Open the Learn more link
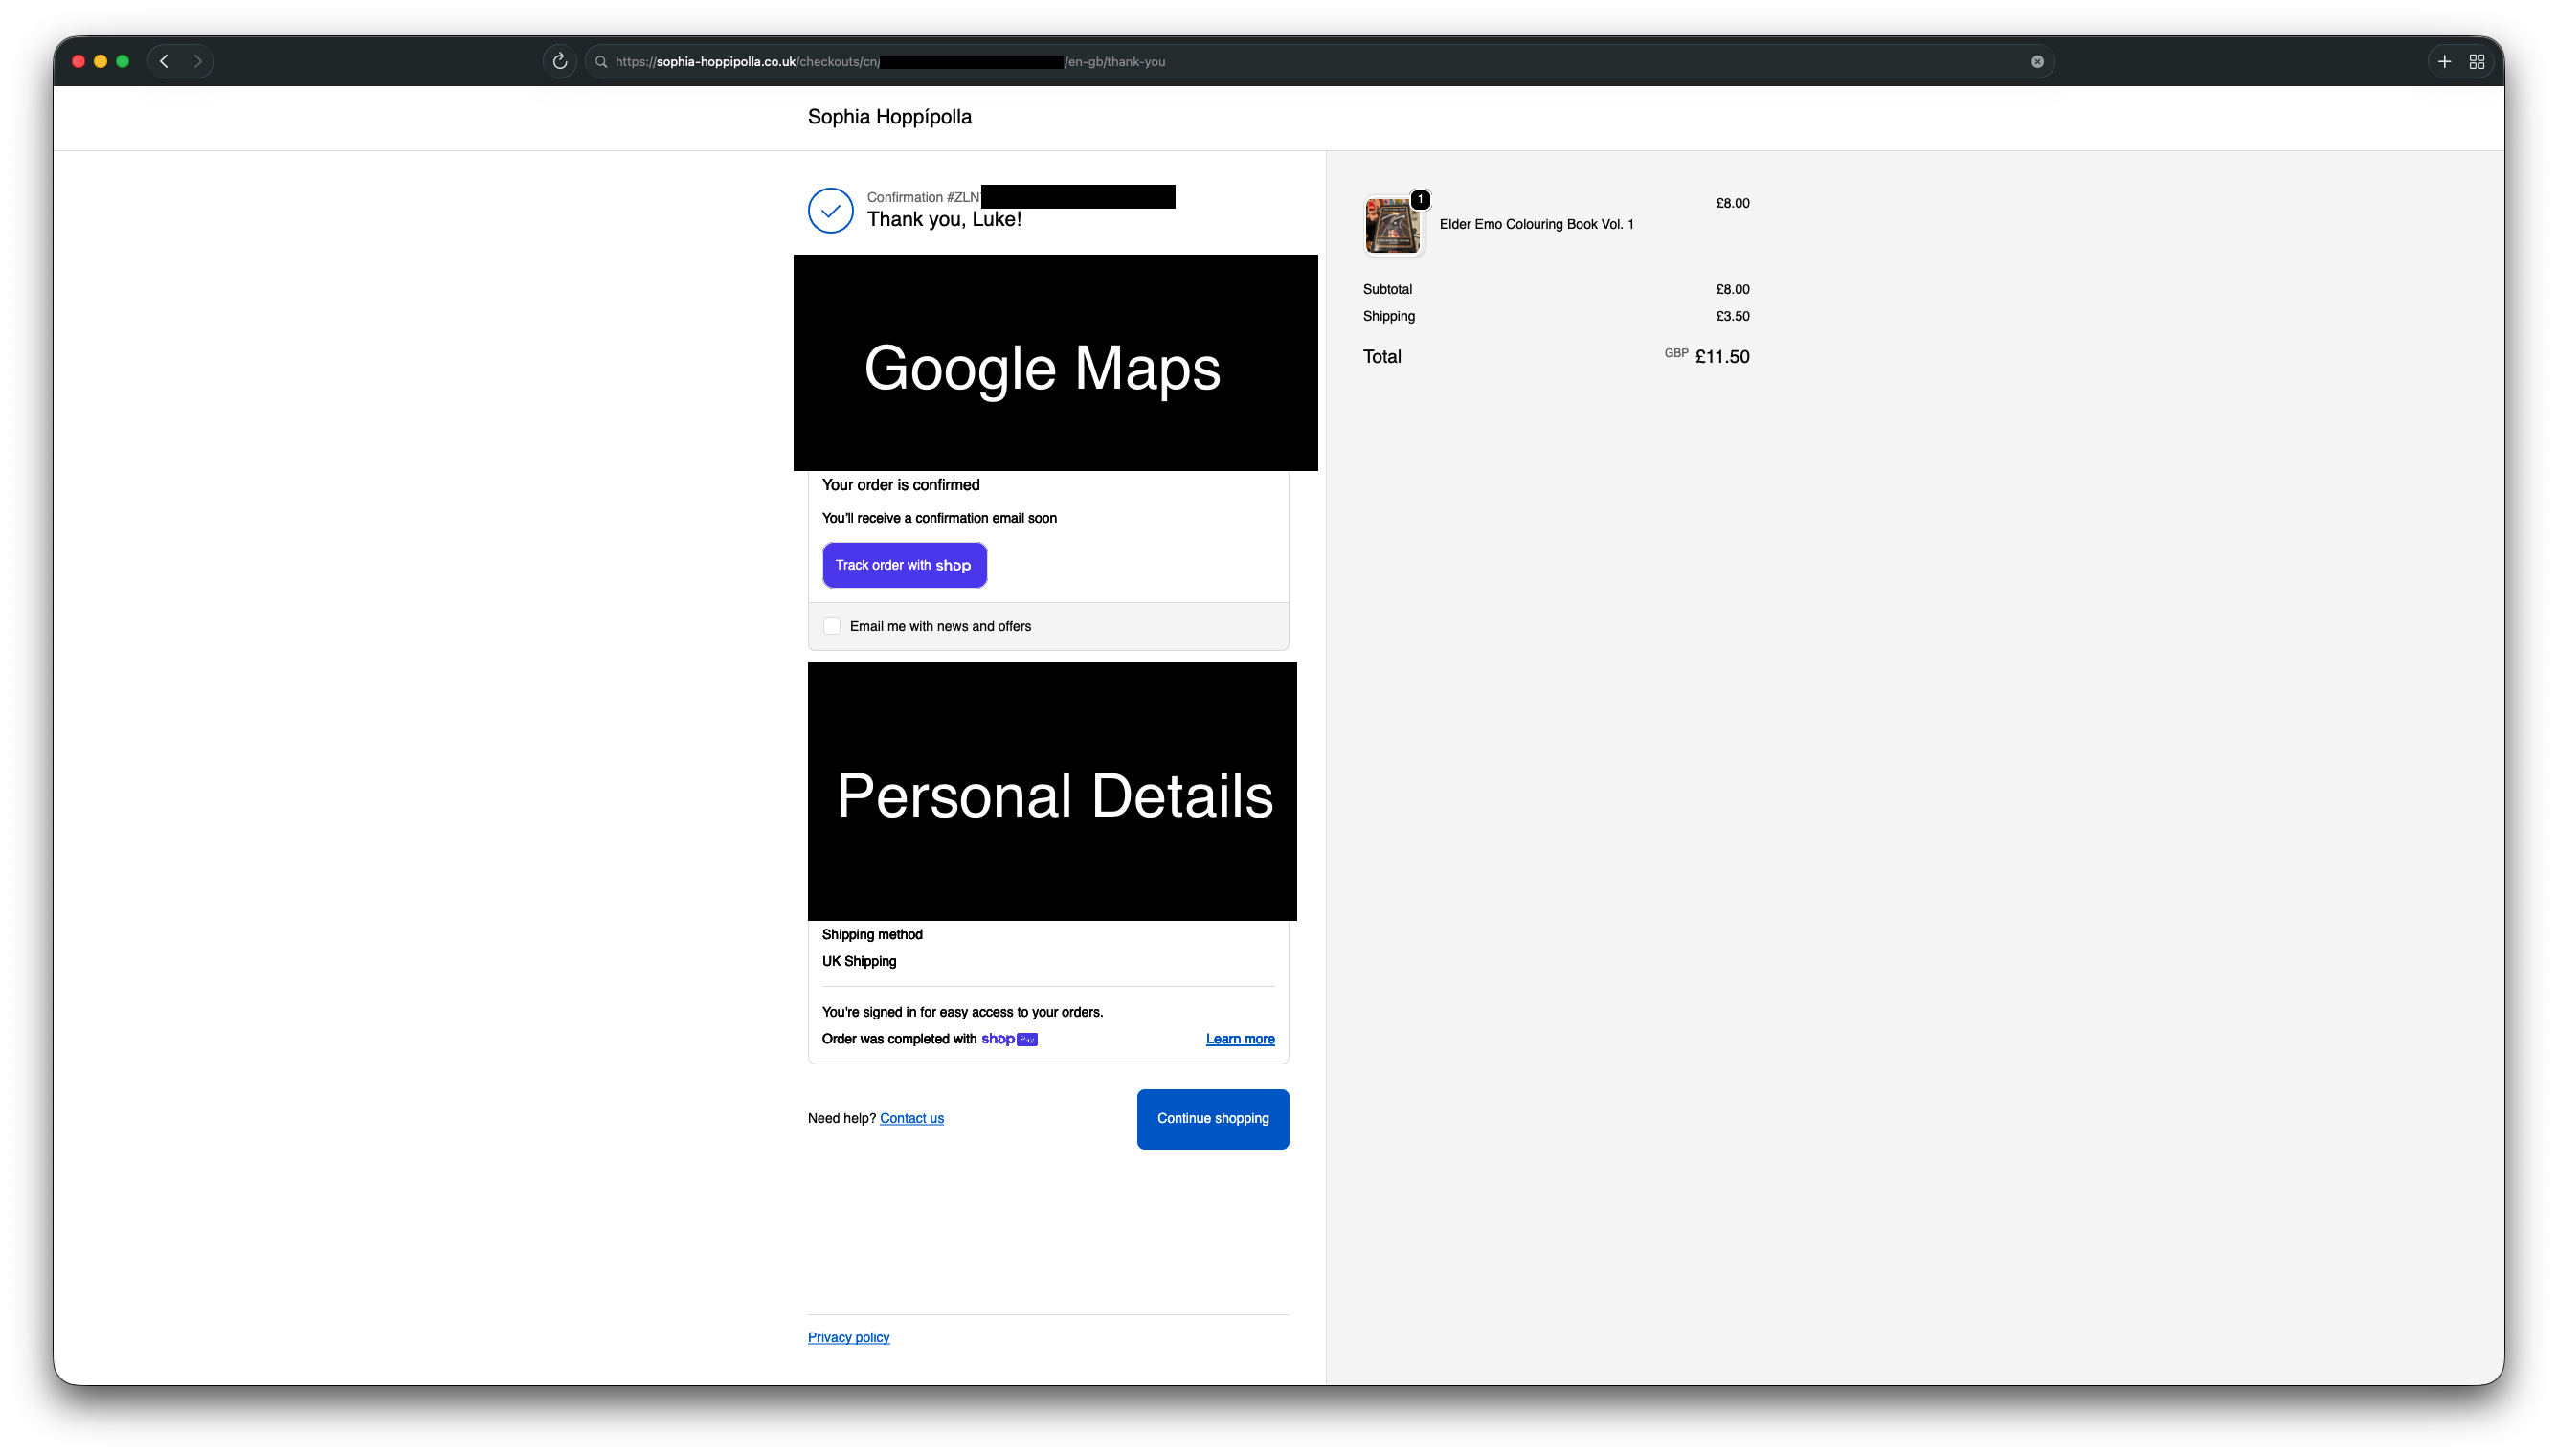Image resolution: width=2558 pixels, height=1456 pixels. pyautogui.click(x=1239, y=1039)
